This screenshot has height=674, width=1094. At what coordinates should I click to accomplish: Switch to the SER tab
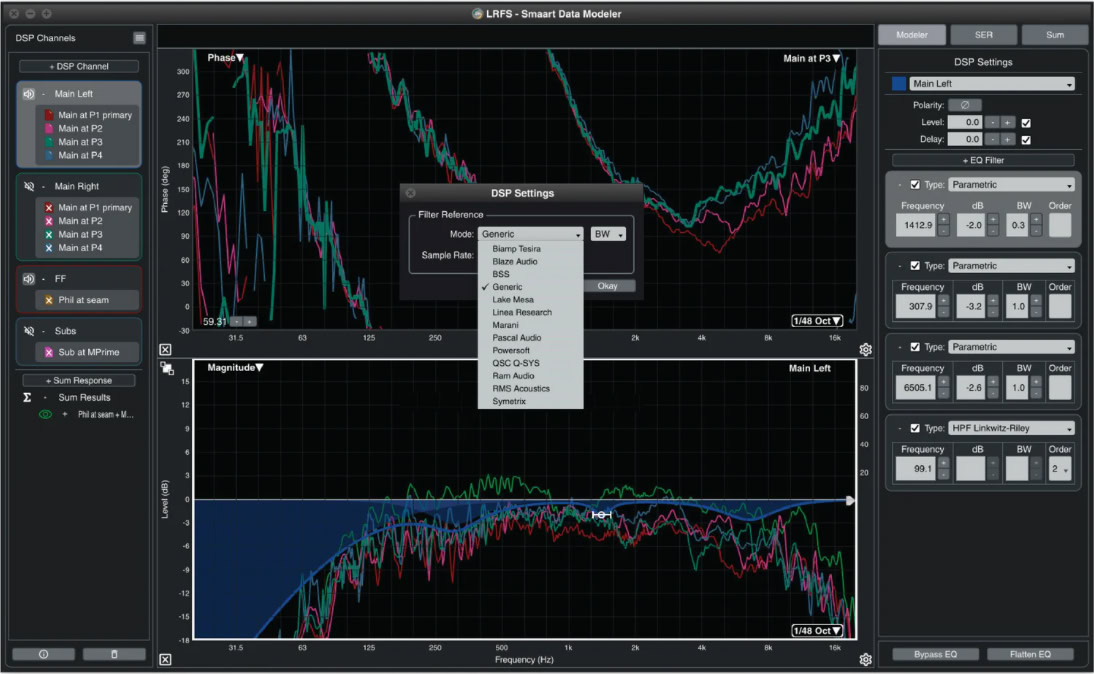pos(982,35)
